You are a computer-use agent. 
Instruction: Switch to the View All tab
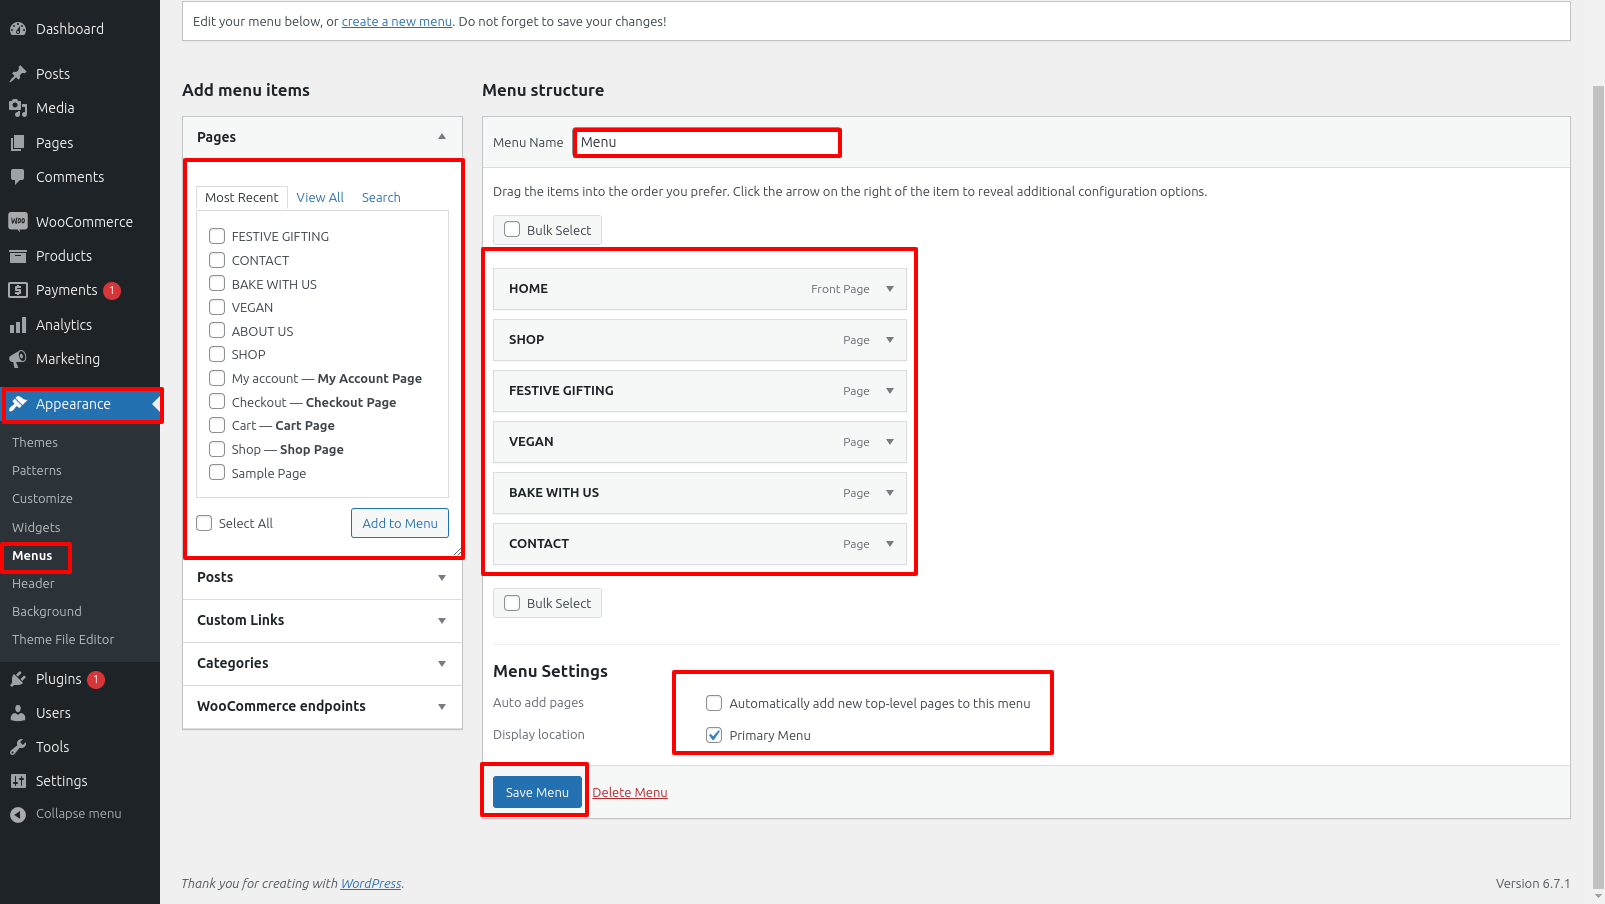tap(320, 198)
